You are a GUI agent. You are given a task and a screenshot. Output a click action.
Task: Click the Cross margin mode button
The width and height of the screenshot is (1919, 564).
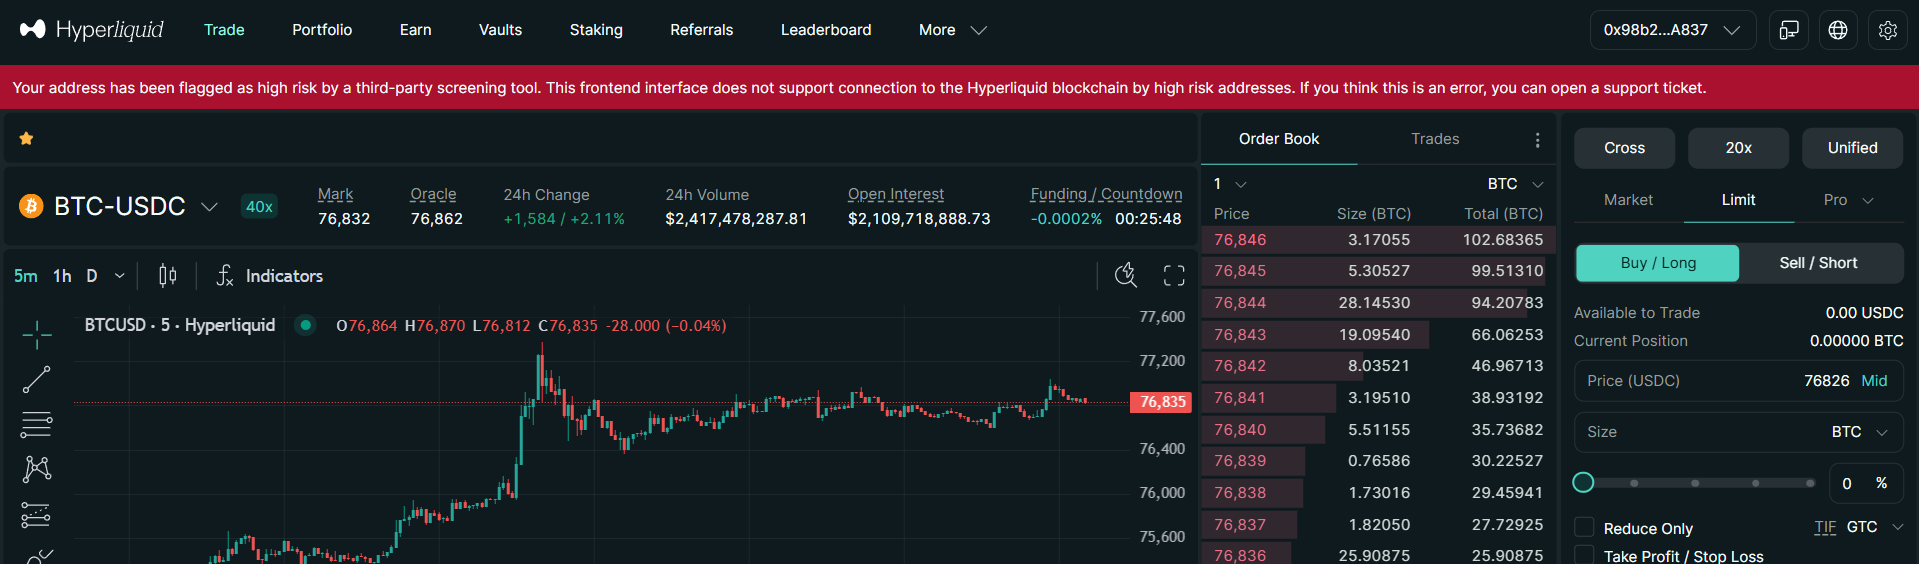(x=1624, y=148)
